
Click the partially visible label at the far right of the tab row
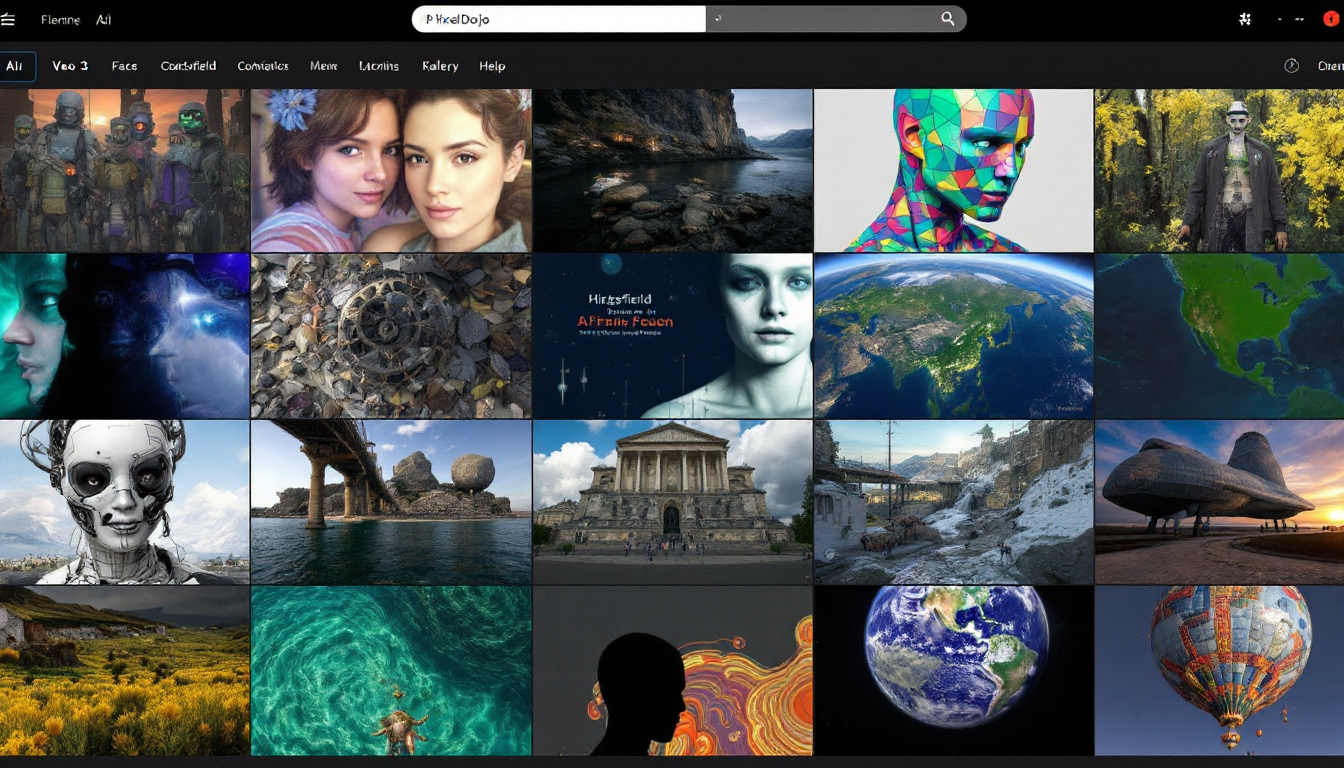pos(1330,66)
